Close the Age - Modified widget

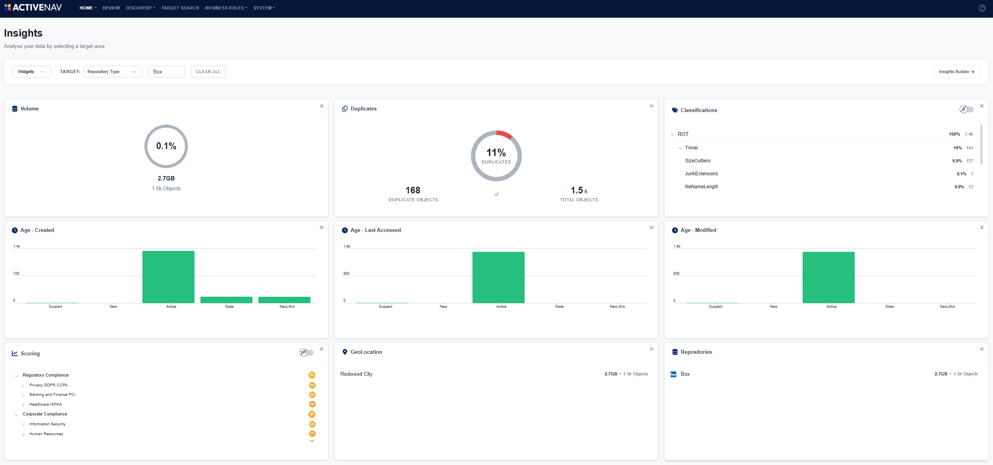[x=982, y=227]
